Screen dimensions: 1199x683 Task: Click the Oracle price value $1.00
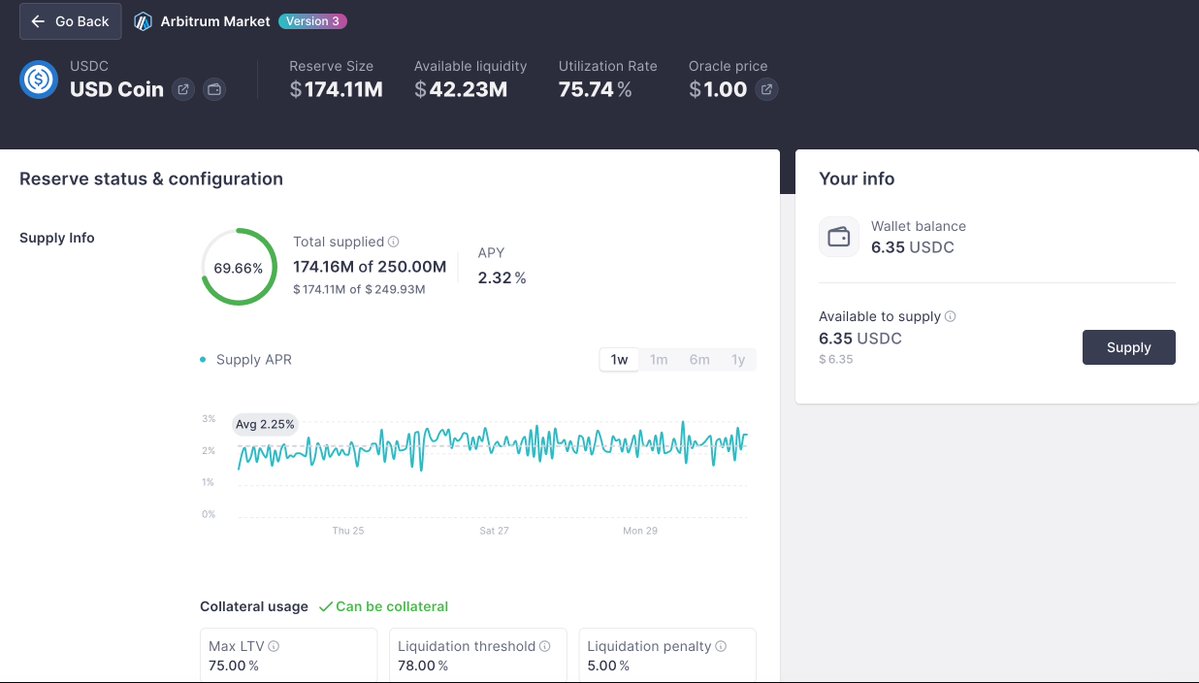pyautogui.click(x=717, y=89)
